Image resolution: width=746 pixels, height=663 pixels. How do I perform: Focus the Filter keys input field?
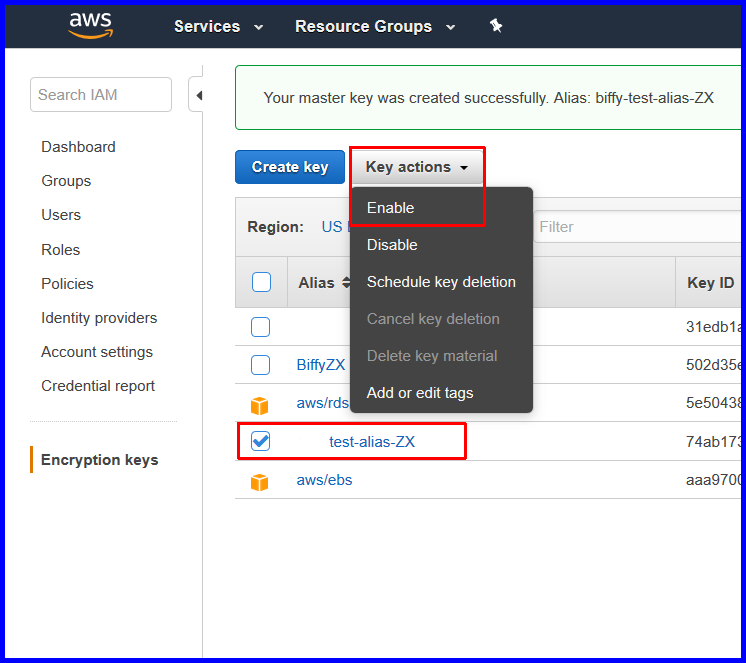click(637, 227)
